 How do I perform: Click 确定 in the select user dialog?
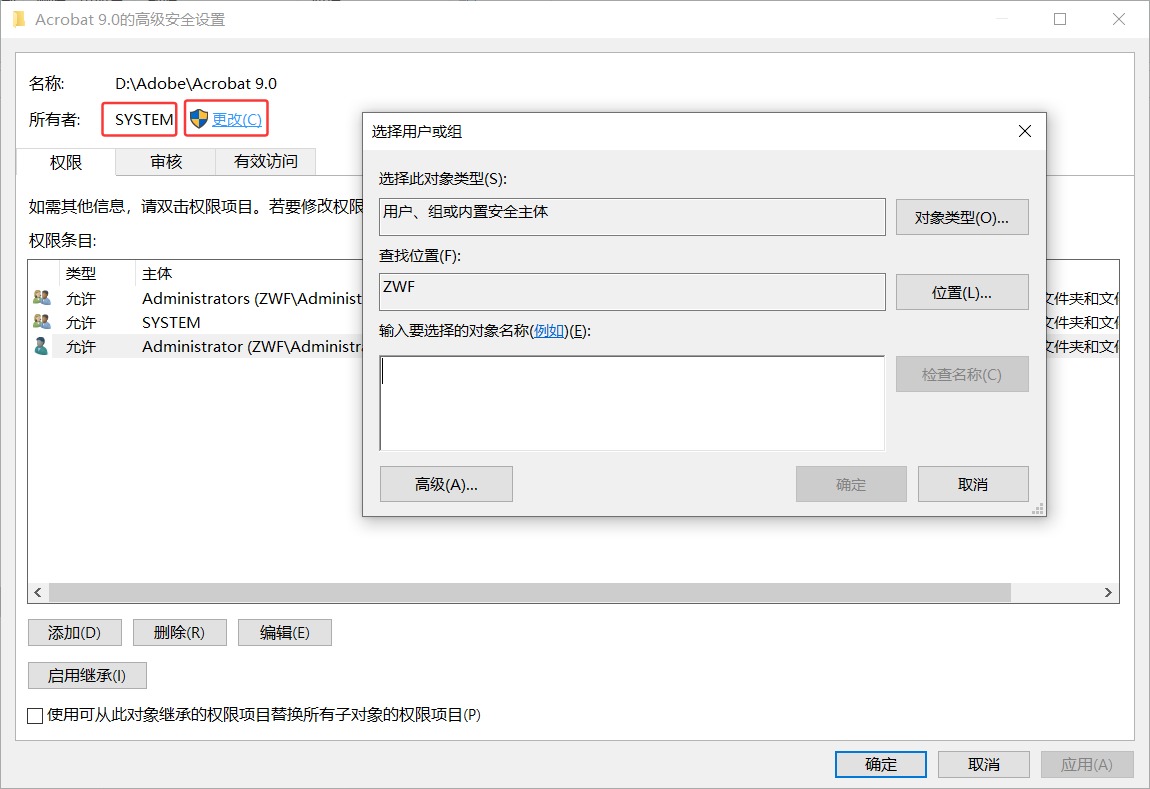click(x=851, y=485)
